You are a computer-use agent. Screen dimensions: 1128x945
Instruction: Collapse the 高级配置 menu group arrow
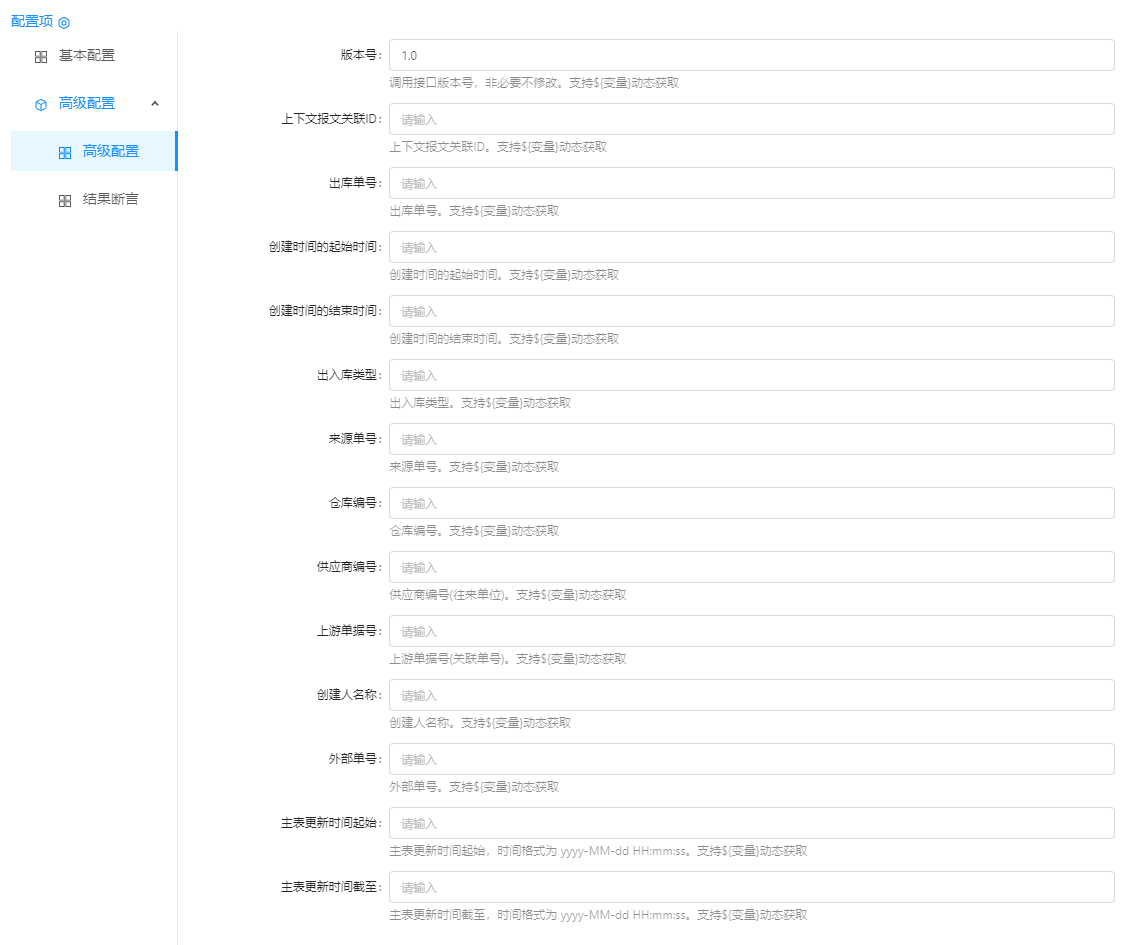(155, 103)
